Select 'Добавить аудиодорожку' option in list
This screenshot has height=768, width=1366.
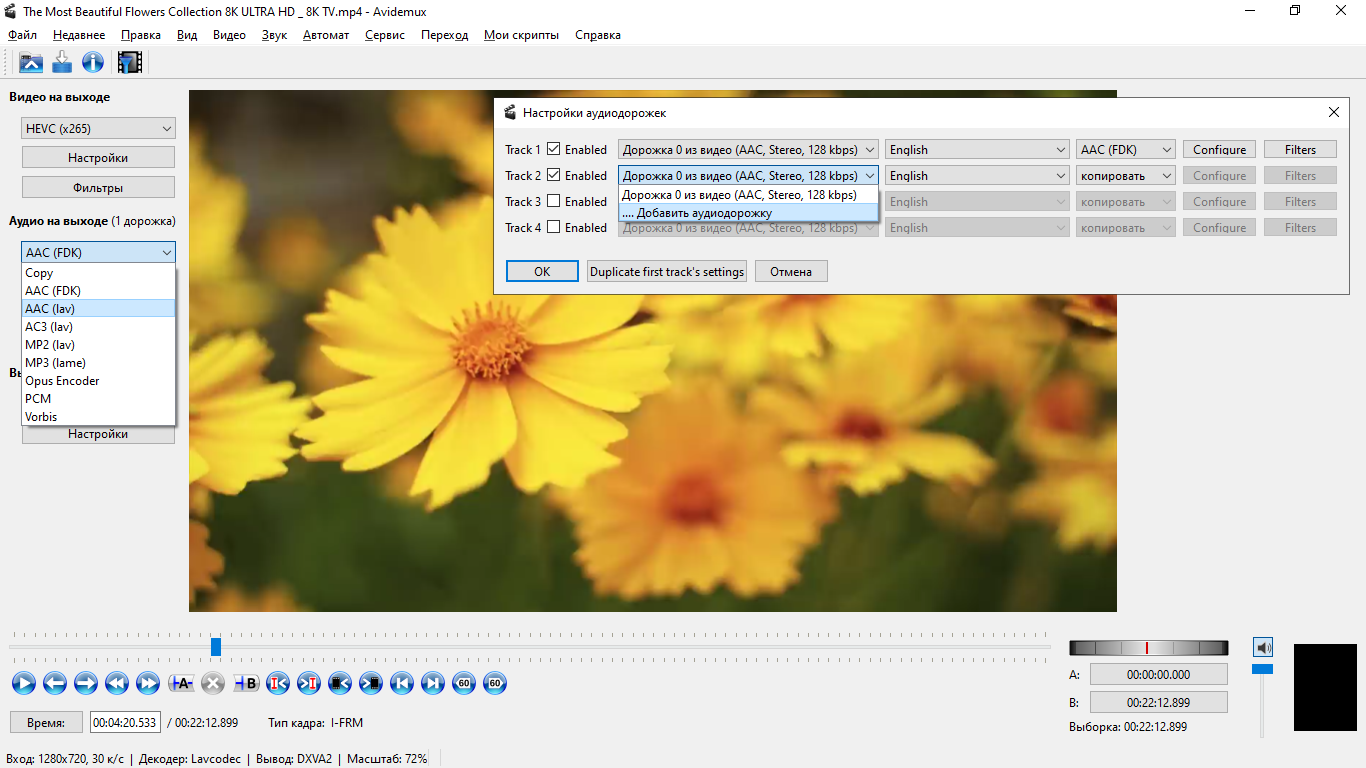pyautogui.click(x=748, y=212)
